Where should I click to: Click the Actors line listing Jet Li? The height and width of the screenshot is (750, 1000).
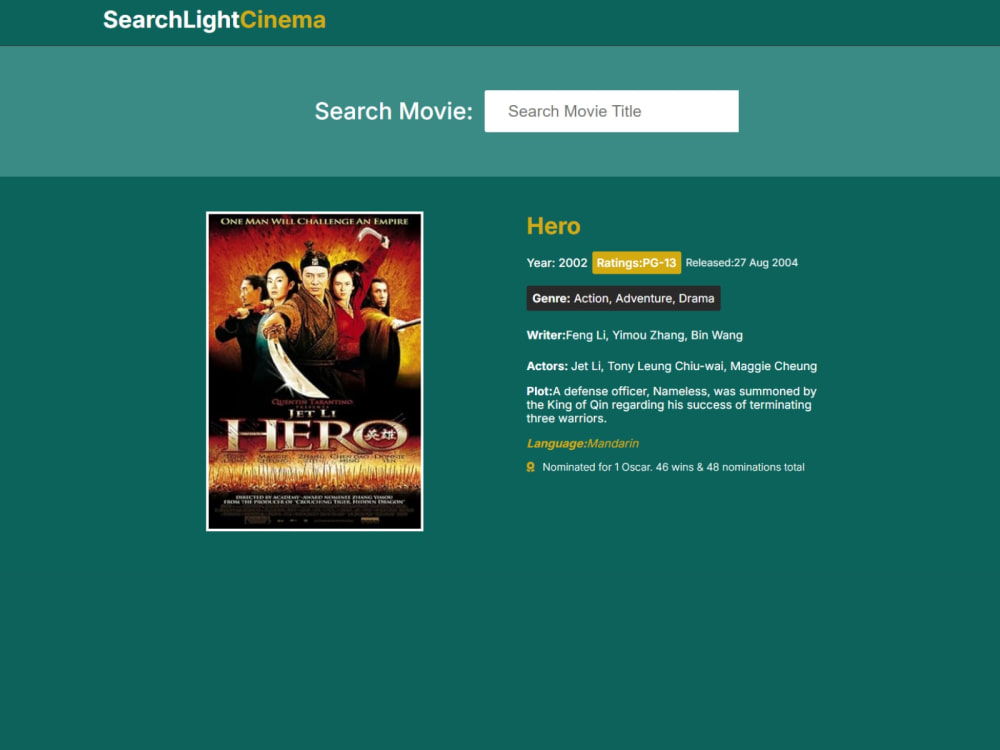pos(672,366)
